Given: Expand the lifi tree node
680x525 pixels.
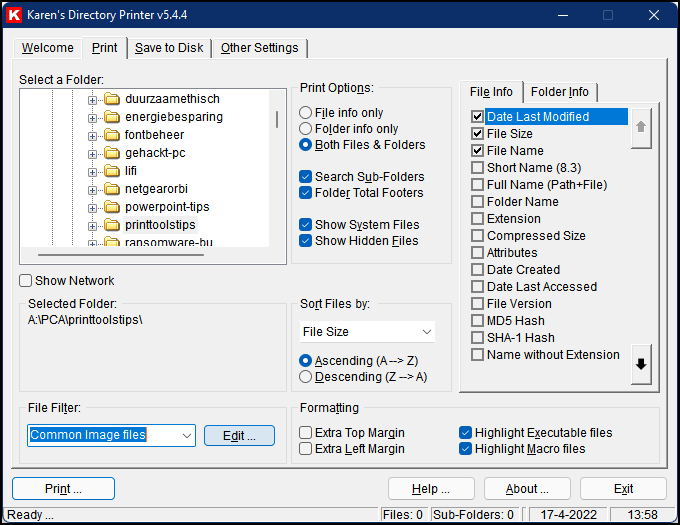Looking at the screenshot, I should 92,172.
